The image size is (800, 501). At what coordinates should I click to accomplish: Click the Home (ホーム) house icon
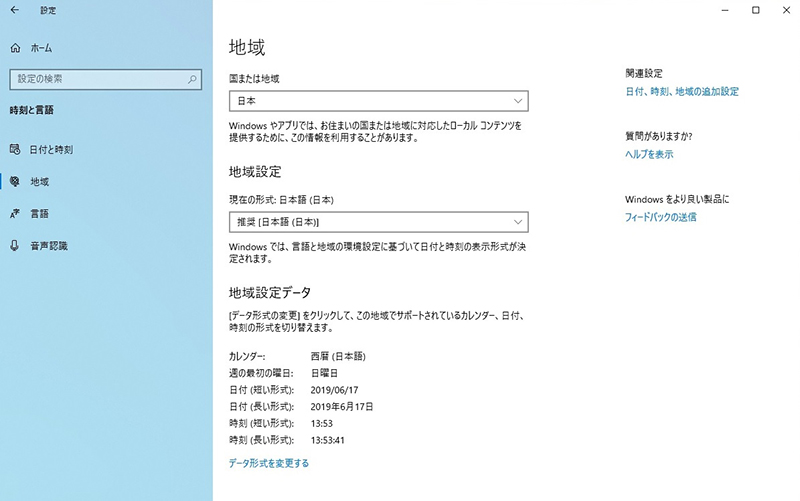pos(16,48)
